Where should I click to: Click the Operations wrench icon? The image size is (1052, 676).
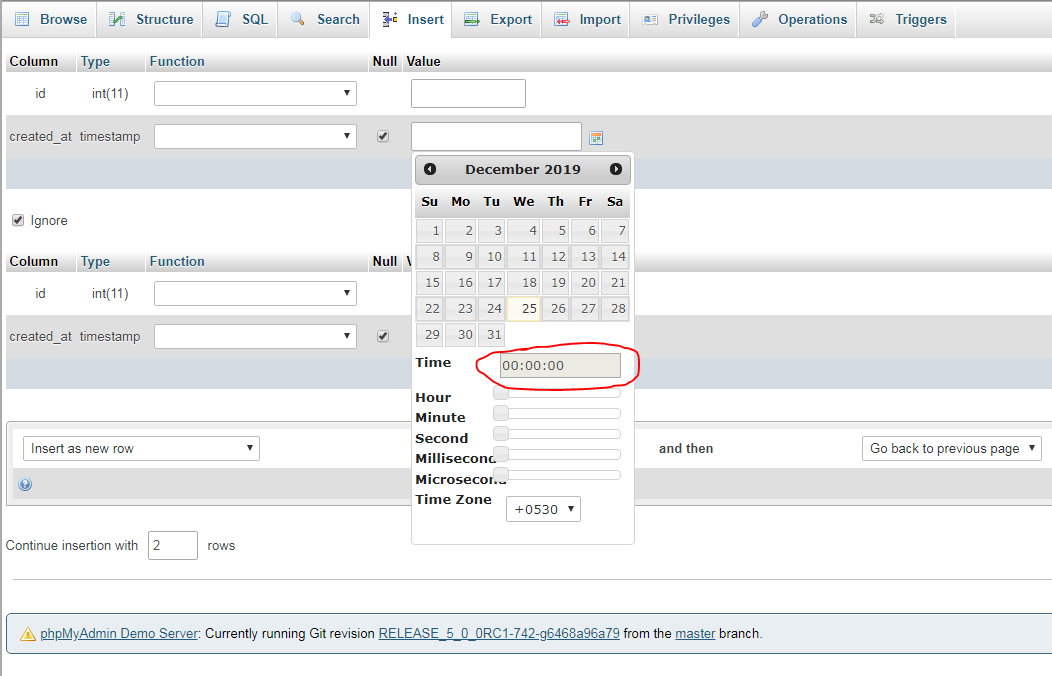(x=760, y=19)
